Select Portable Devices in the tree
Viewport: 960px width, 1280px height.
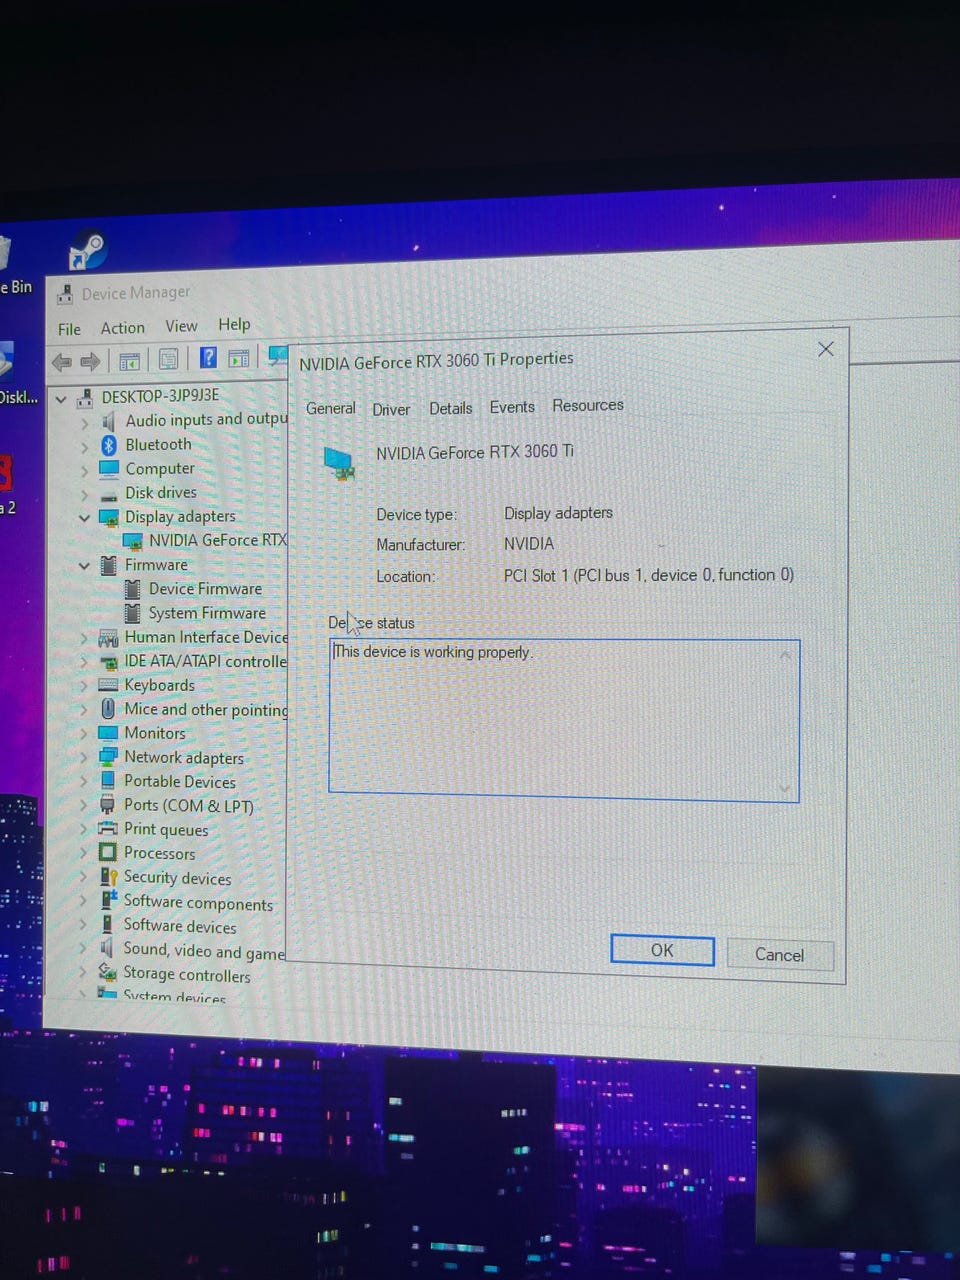coord(180,782)
